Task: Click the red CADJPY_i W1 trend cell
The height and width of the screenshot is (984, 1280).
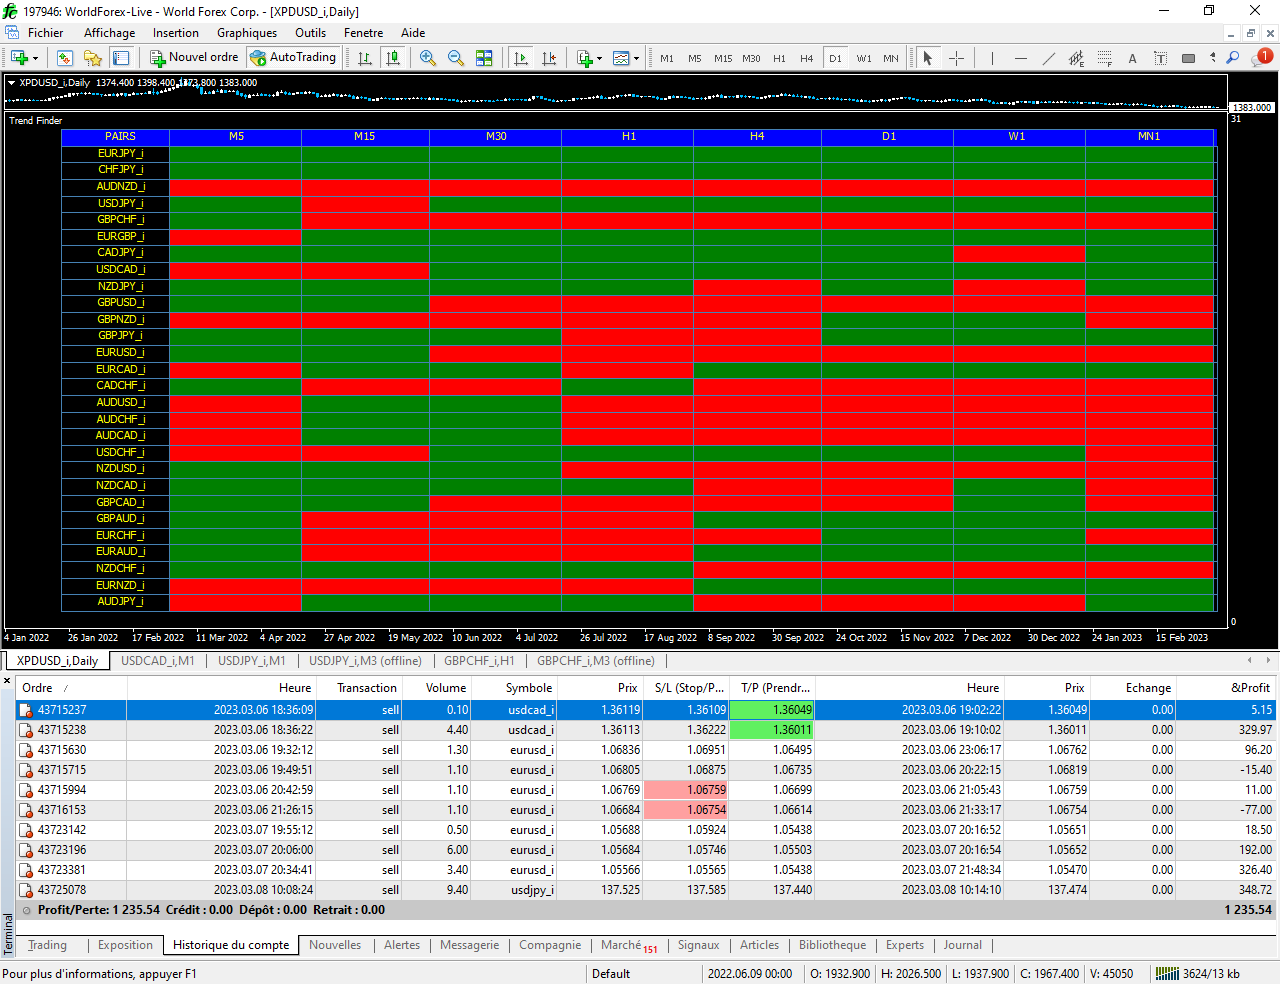Action: [x=1019, y=253]
